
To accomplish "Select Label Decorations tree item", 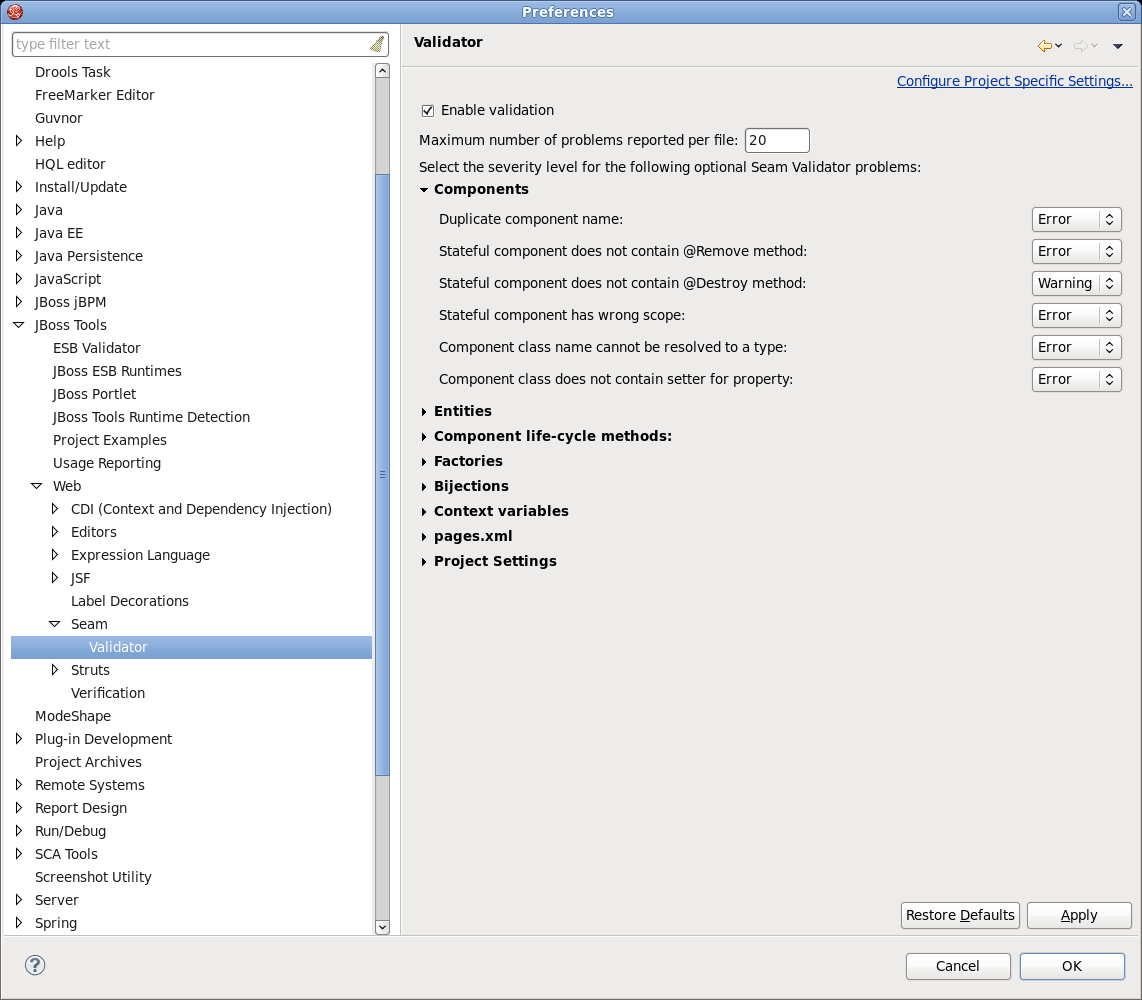I will [x=130, y=601].
